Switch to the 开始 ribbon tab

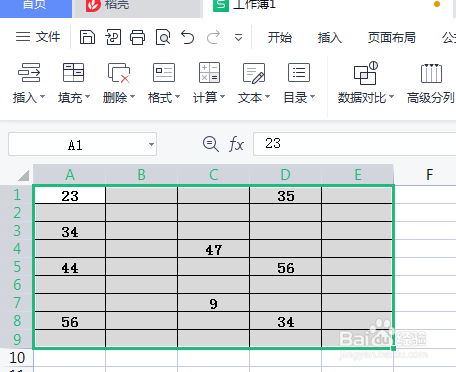click(x=280, y=37)
